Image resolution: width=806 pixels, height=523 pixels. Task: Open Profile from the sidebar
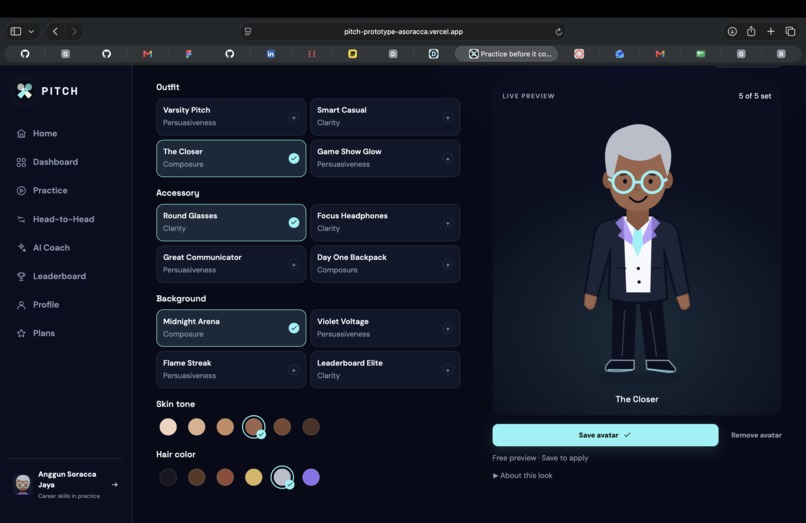(x=38, y=304)
